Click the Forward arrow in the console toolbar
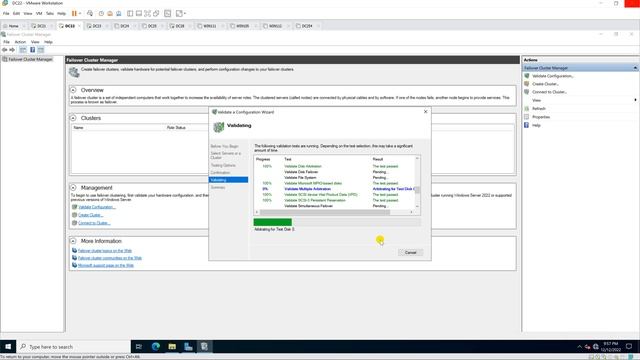Image resolution: width=640 pixels, height=360 pixels. tap(12, 50)
